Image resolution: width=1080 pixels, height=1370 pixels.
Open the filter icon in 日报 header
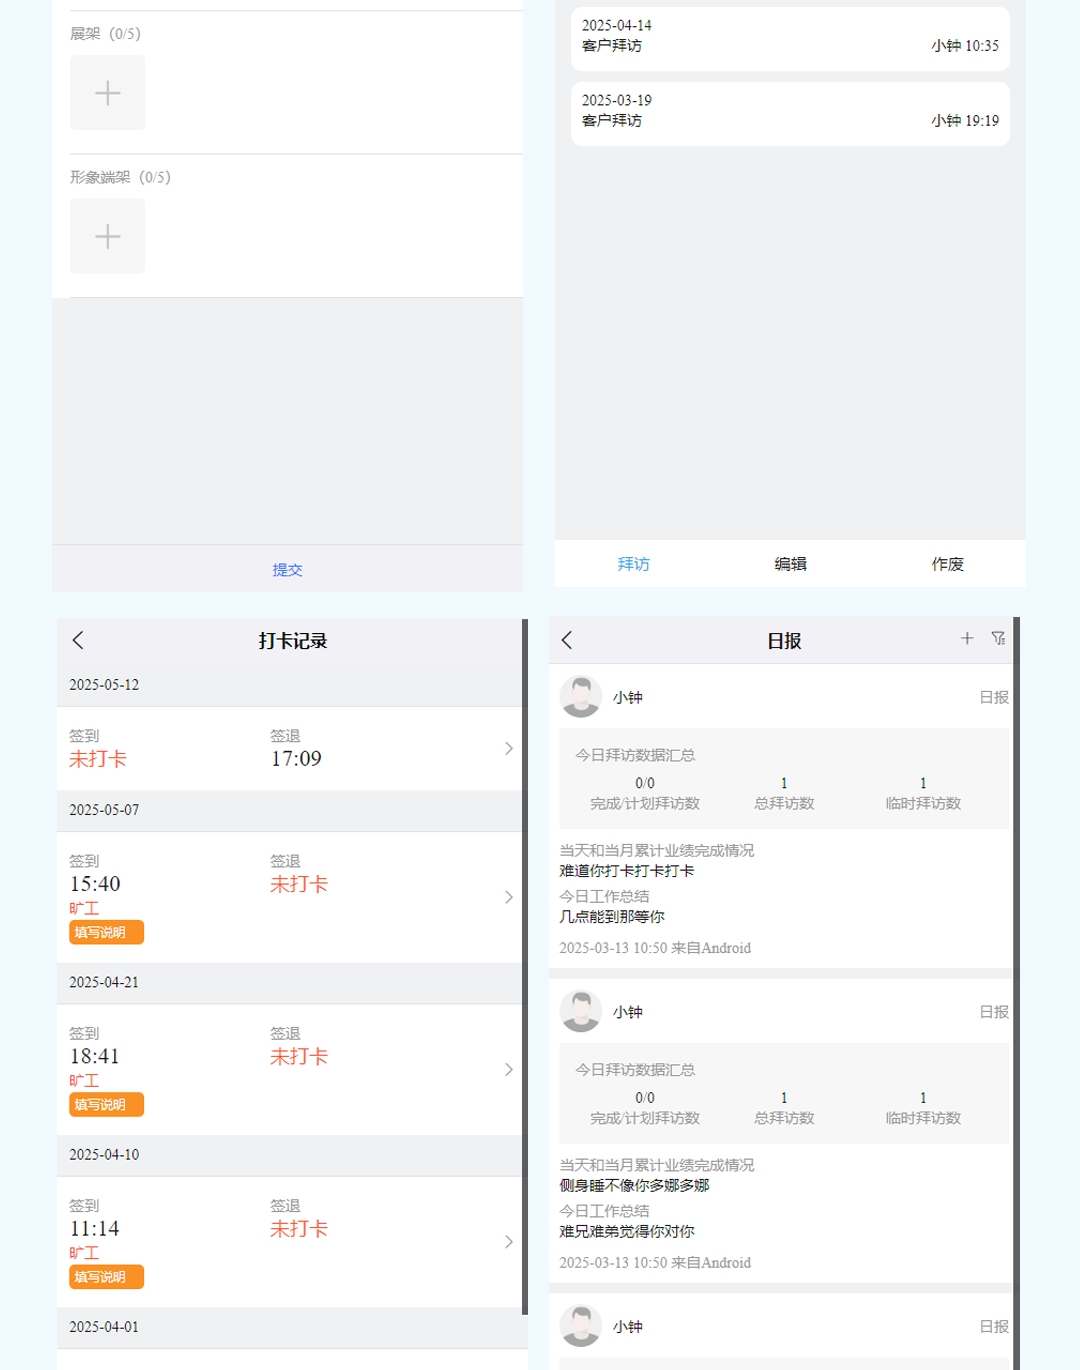tap(998, 638)
